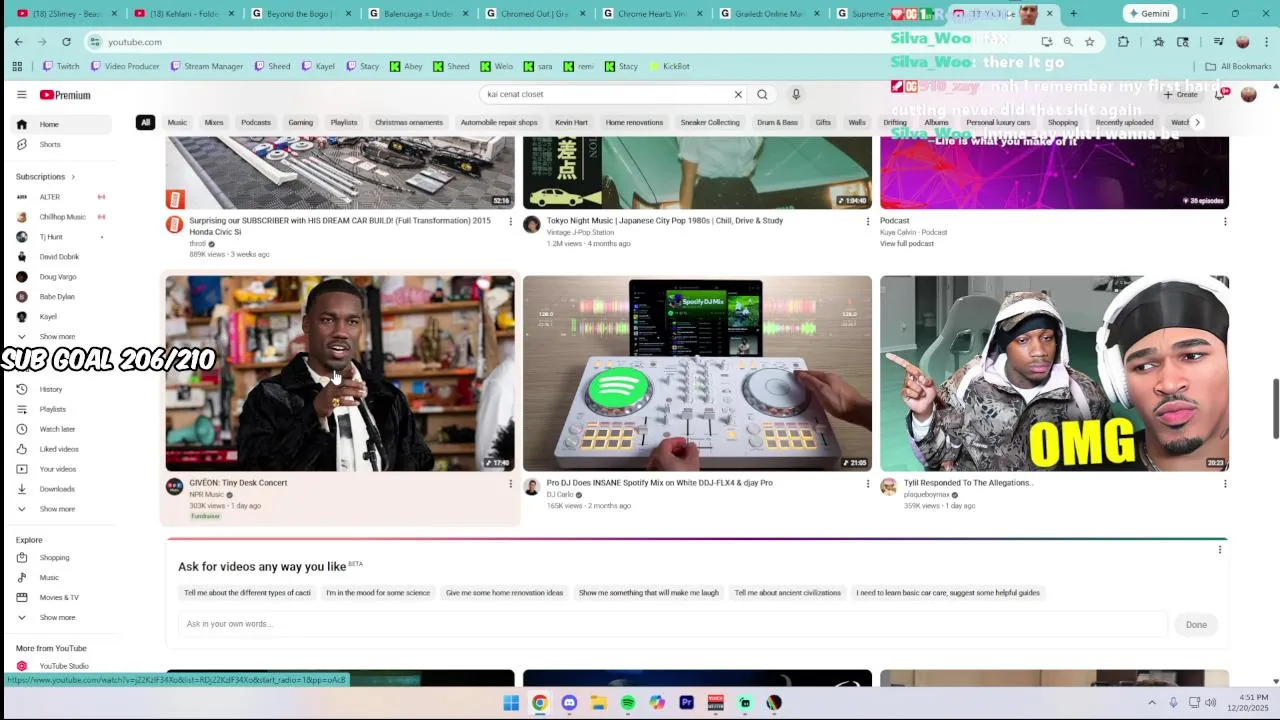Open the Create button
The height and width of the screenshot is (720, 1280).
(x=1181, y=94)
